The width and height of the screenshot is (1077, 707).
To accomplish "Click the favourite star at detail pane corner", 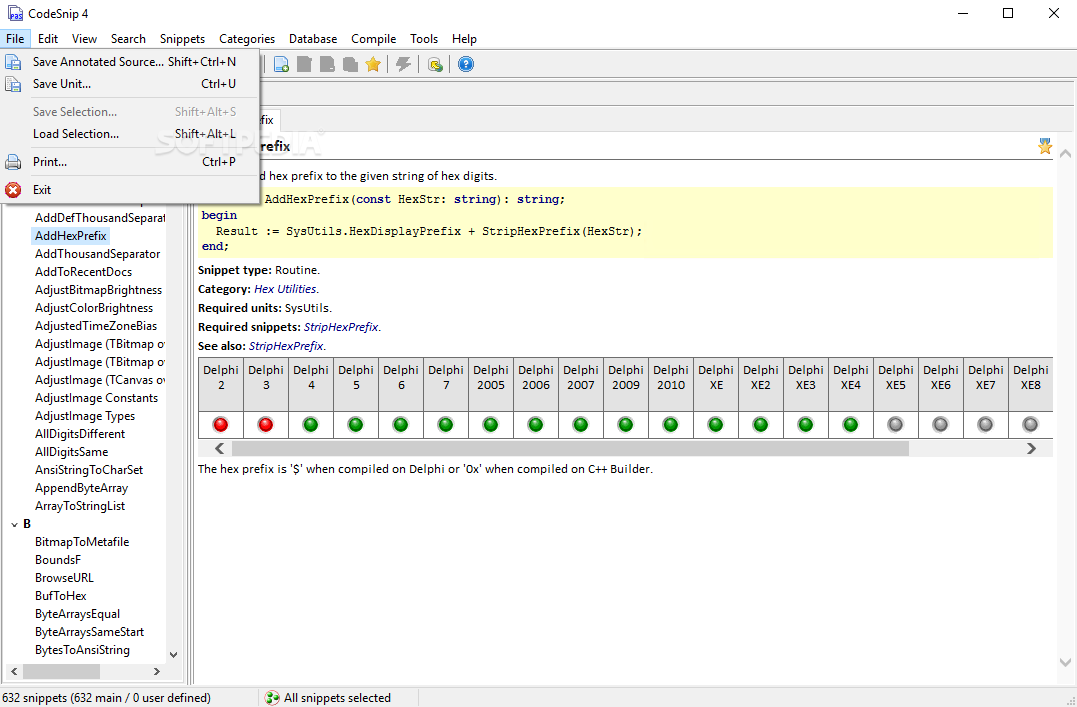I will pyautogui.click(x=1045, y=146).
